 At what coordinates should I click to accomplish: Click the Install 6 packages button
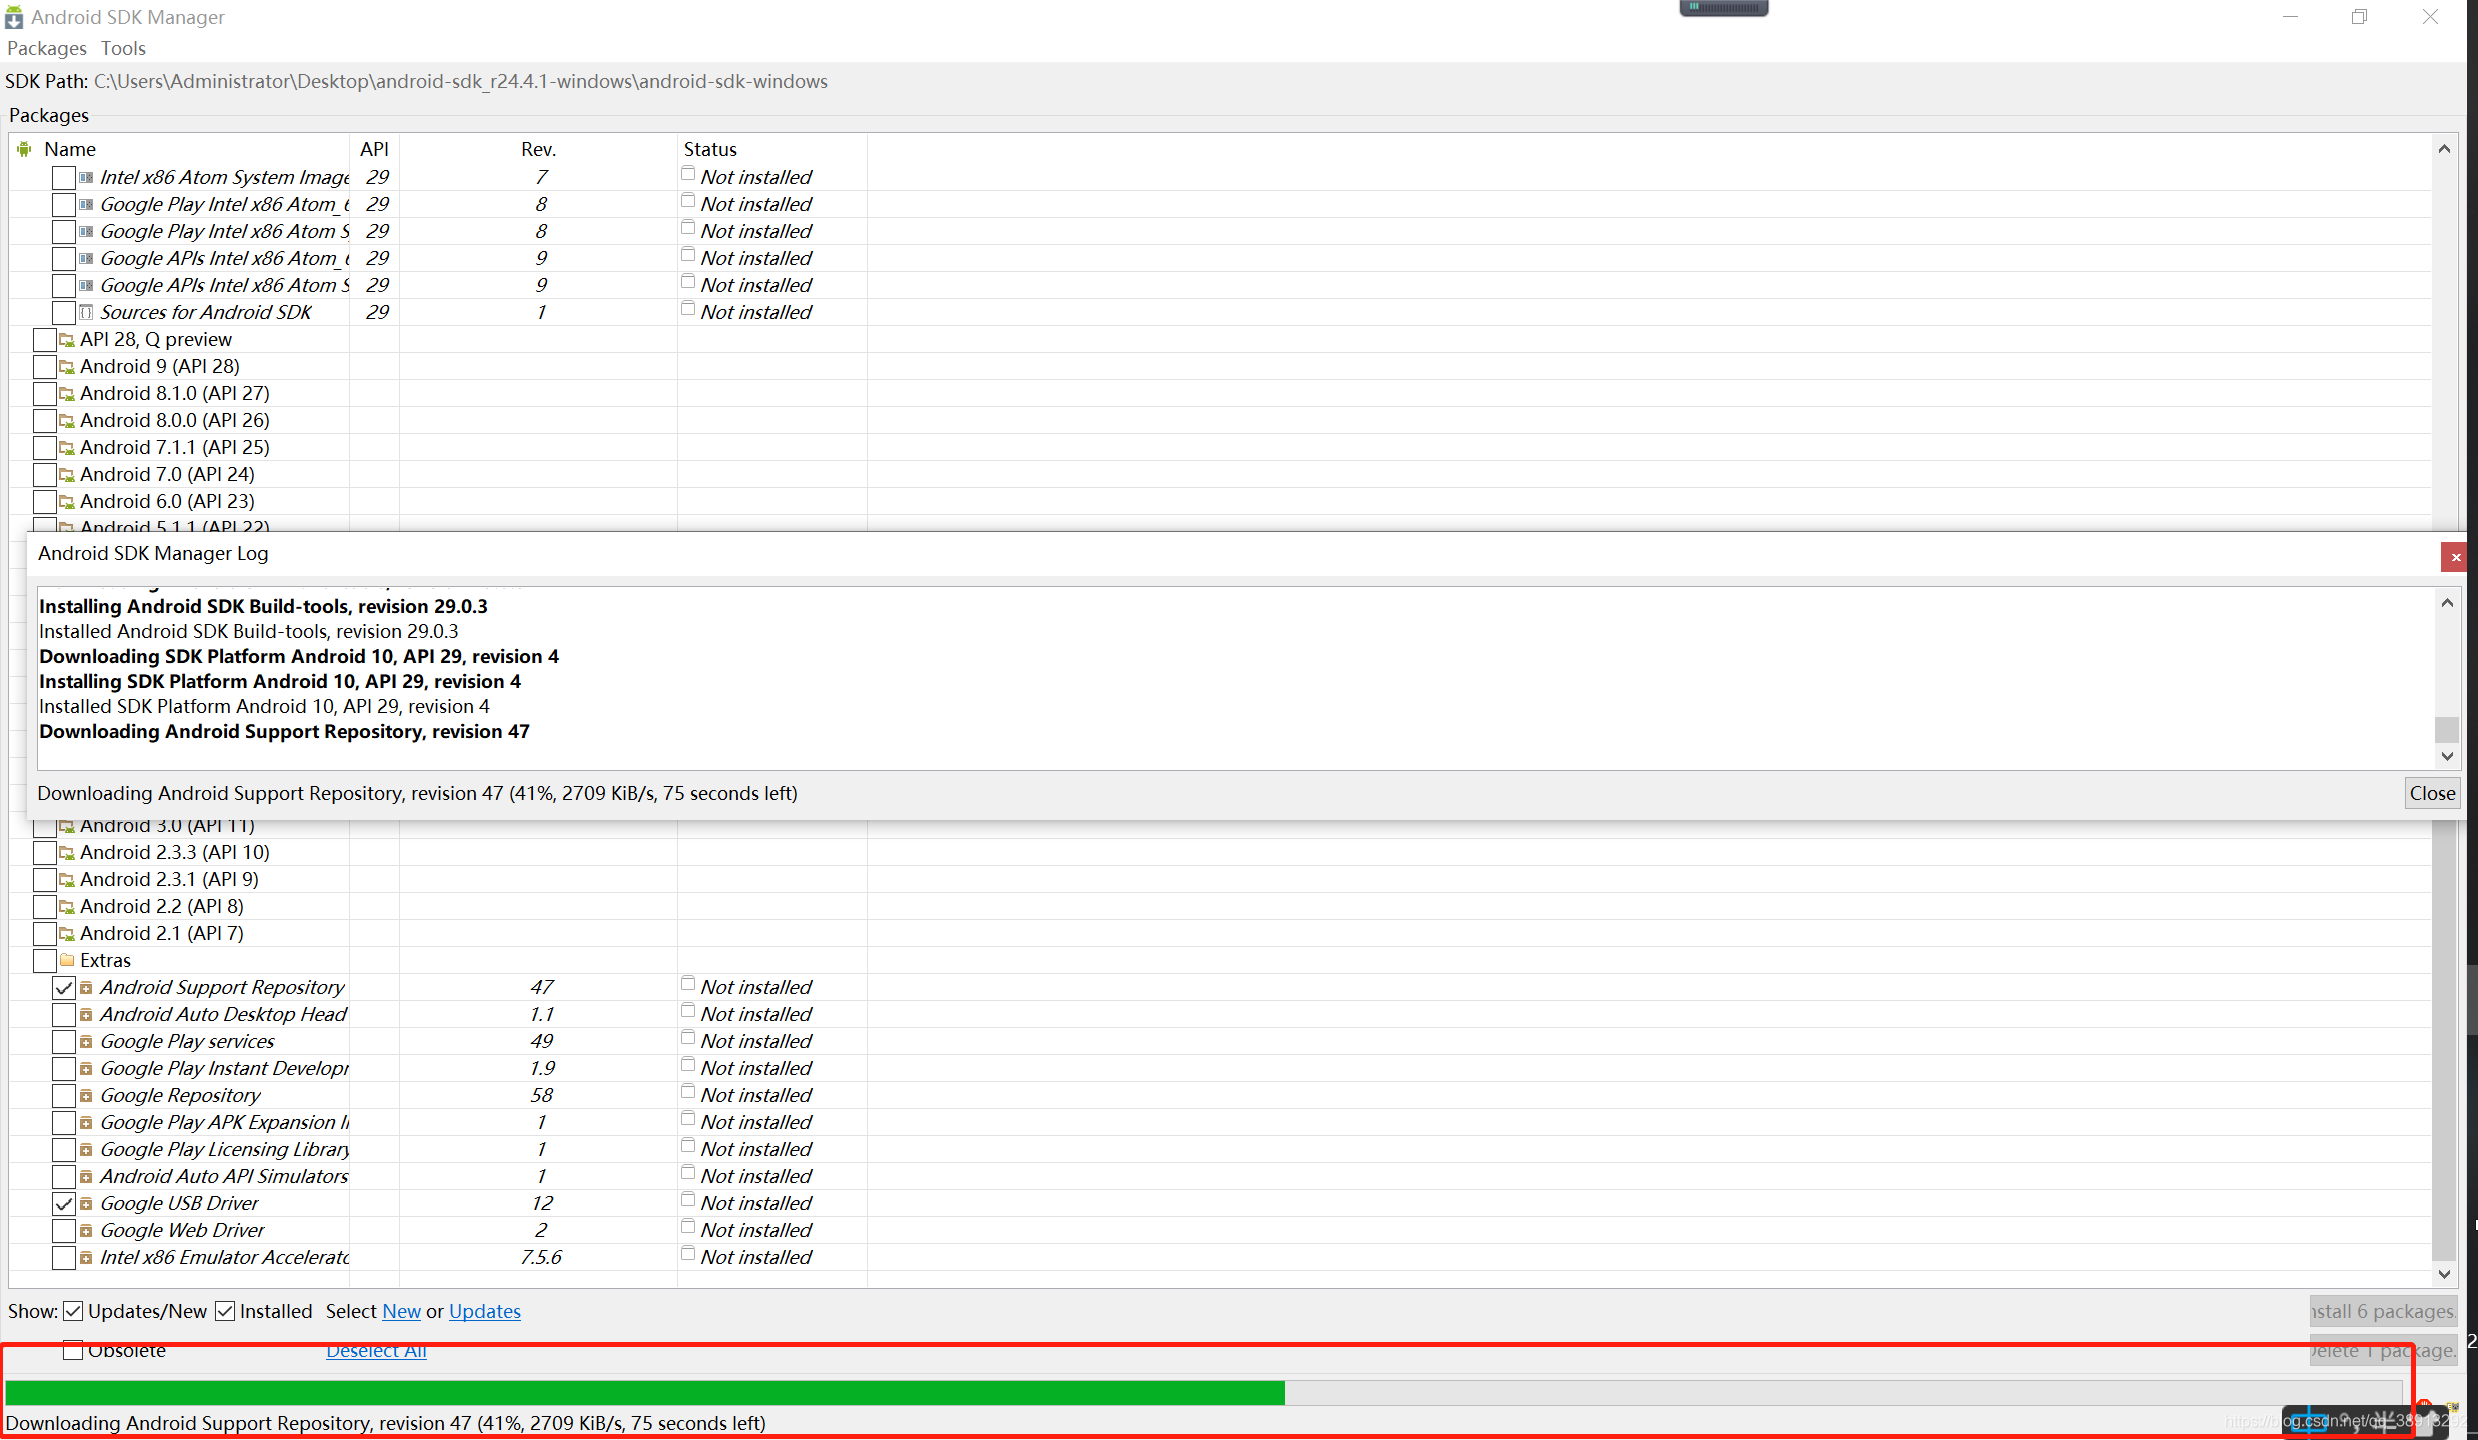(x=2383, y=1311)
